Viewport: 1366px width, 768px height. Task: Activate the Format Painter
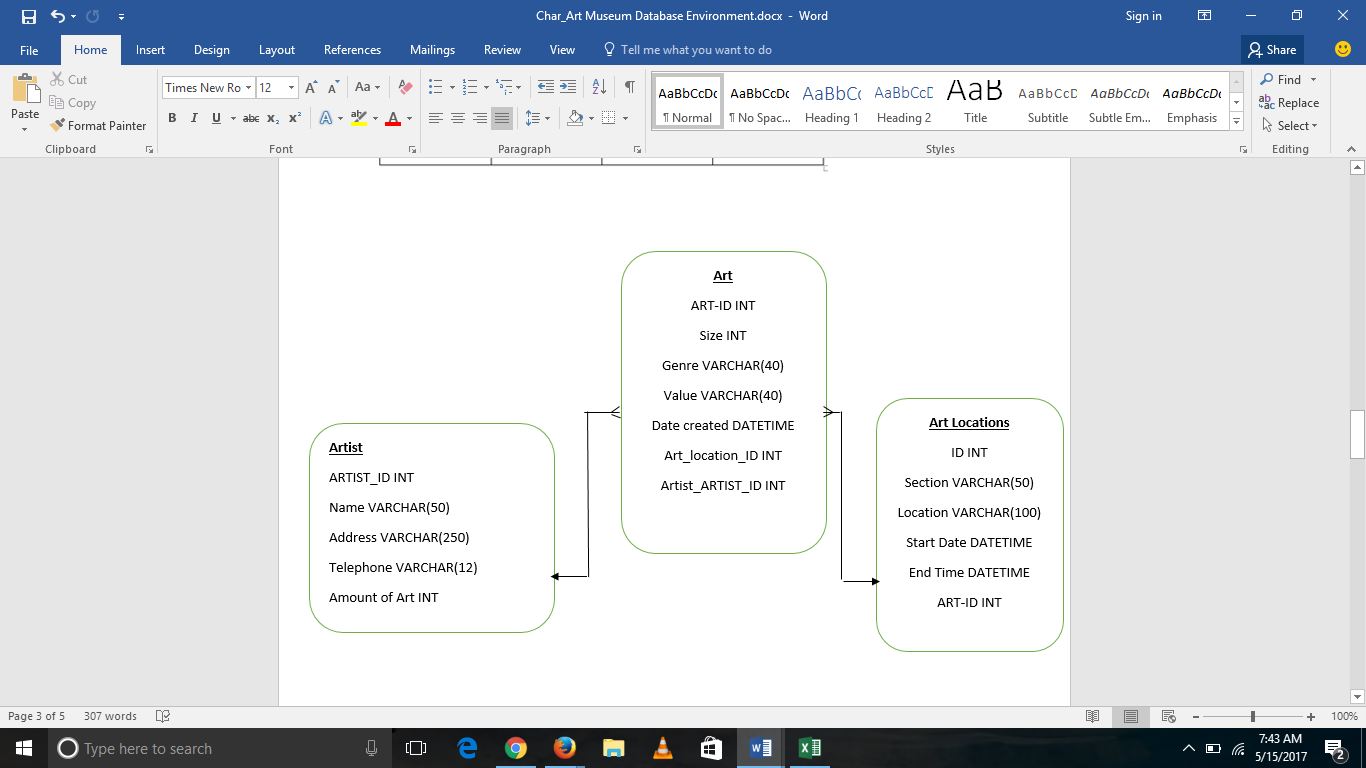[98, 125]
